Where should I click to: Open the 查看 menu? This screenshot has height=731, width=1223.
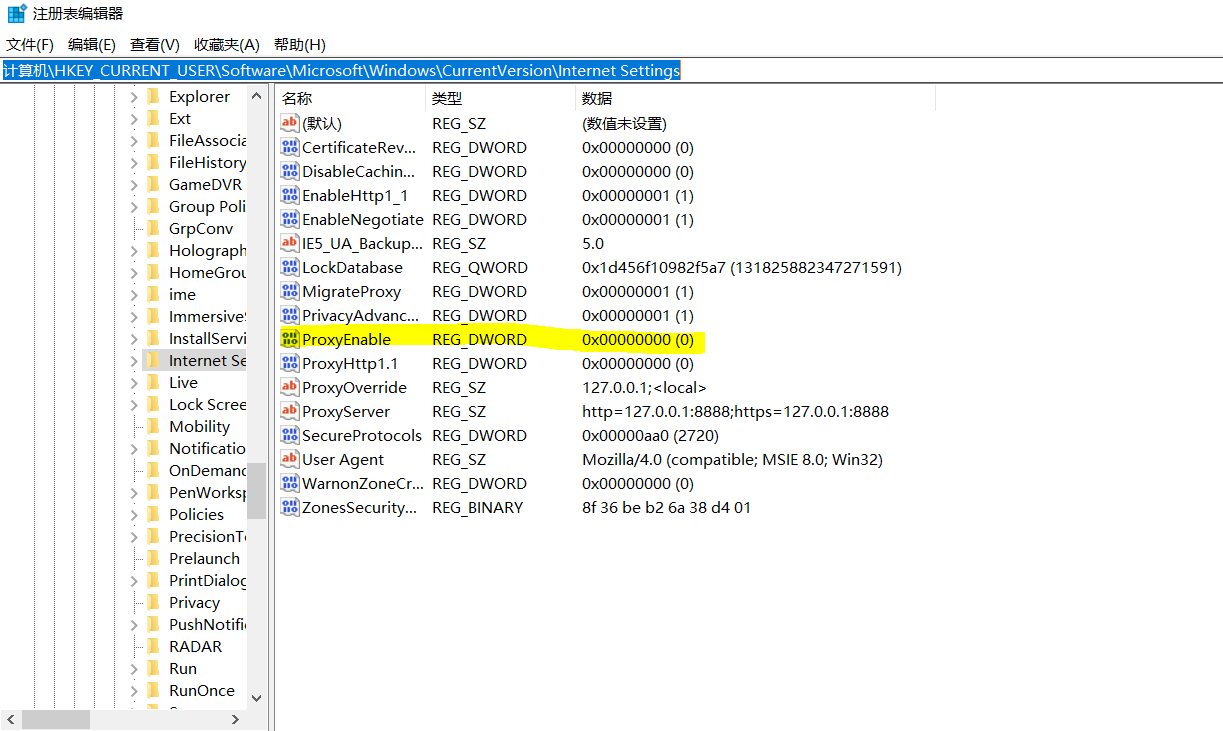(153, 44)
